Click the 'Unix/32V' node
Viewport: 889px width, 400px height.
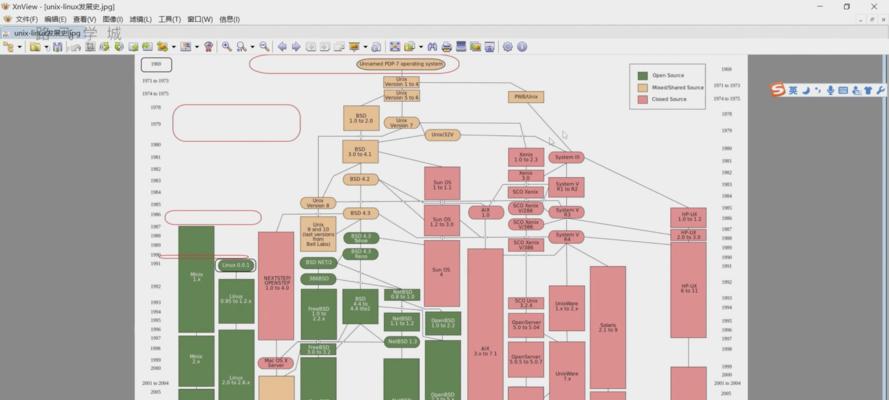442,135
